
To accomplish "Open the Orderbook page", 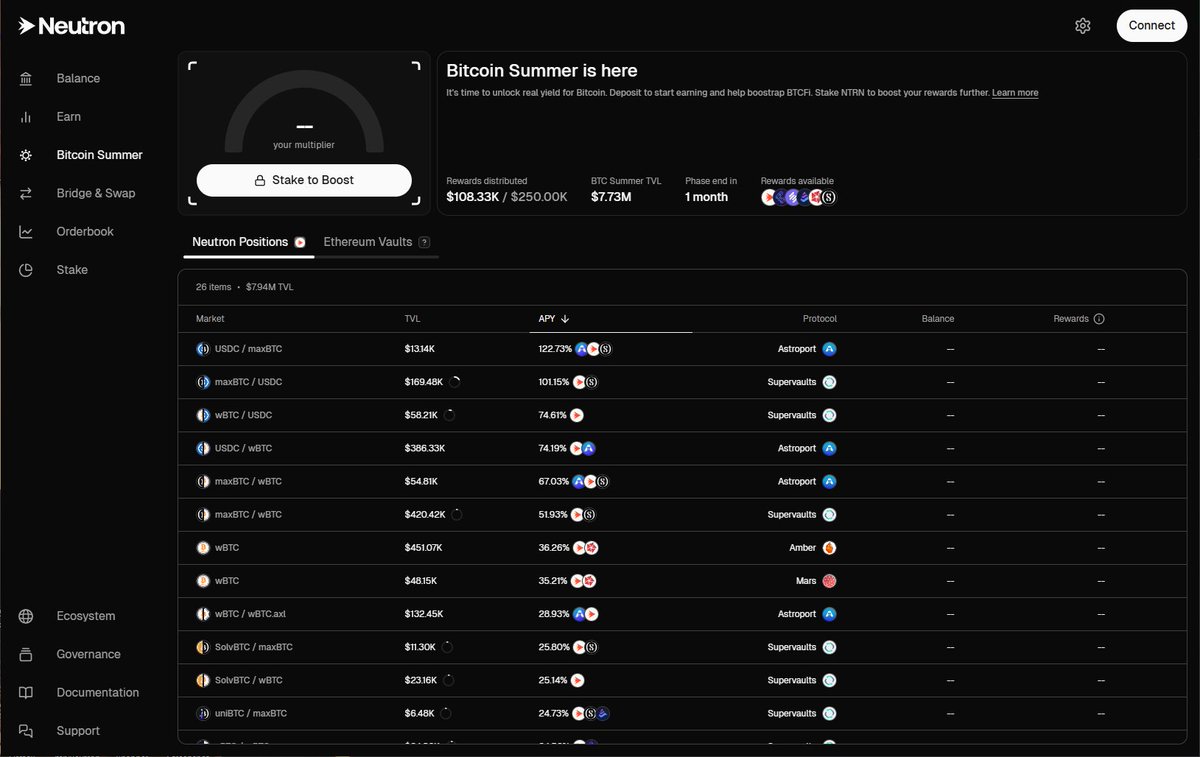I will (x=85, y=231).
